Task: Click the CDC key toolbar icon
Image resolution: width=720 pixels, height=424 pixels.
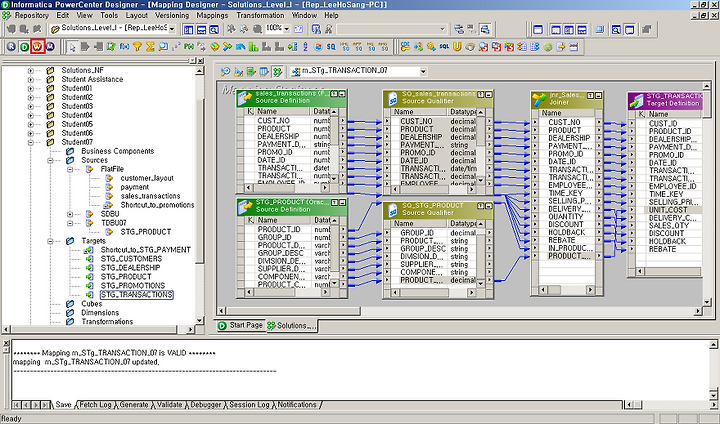Action: 405,47
